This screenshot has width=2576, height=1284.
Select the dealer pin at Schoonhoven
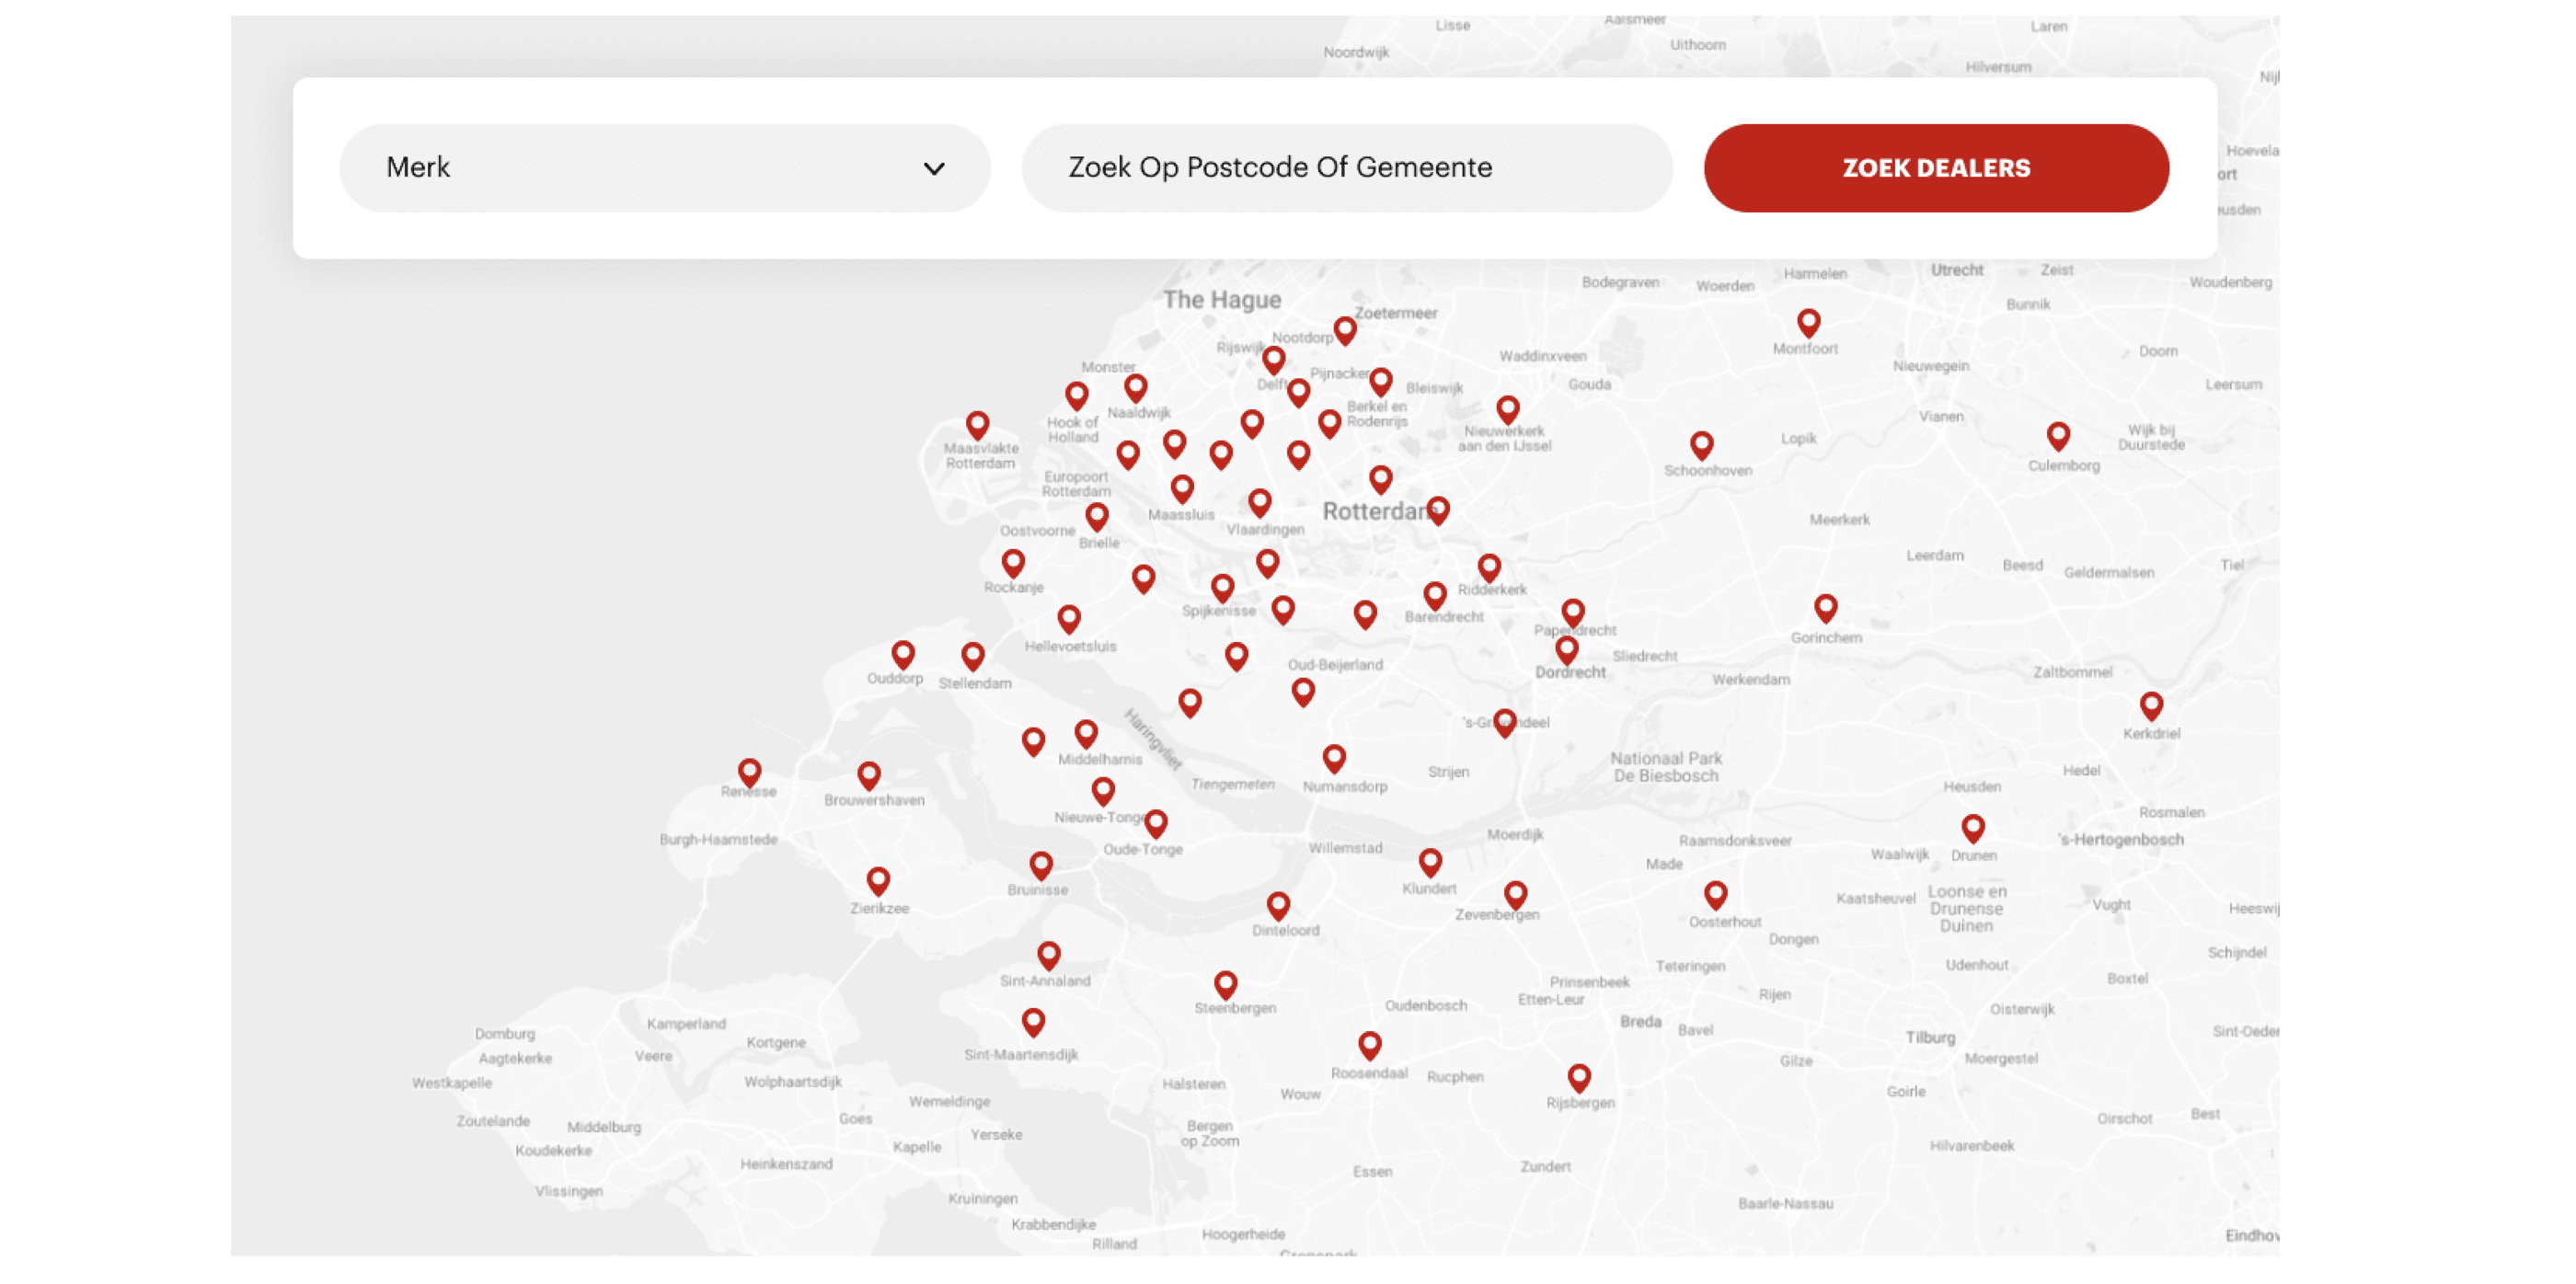pos(1702,445)
